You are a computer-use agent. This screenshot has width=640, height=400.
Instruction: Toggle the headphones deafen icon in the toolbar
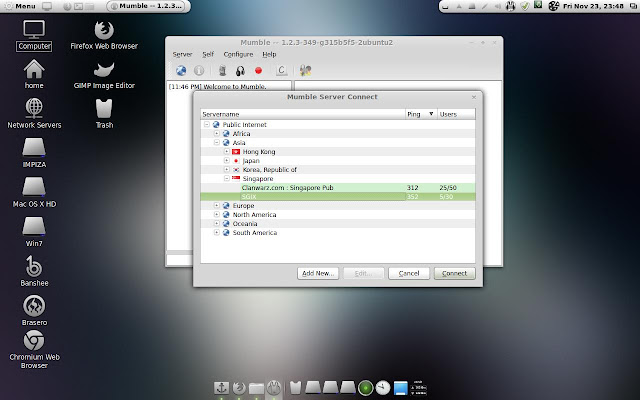point(240,71)
